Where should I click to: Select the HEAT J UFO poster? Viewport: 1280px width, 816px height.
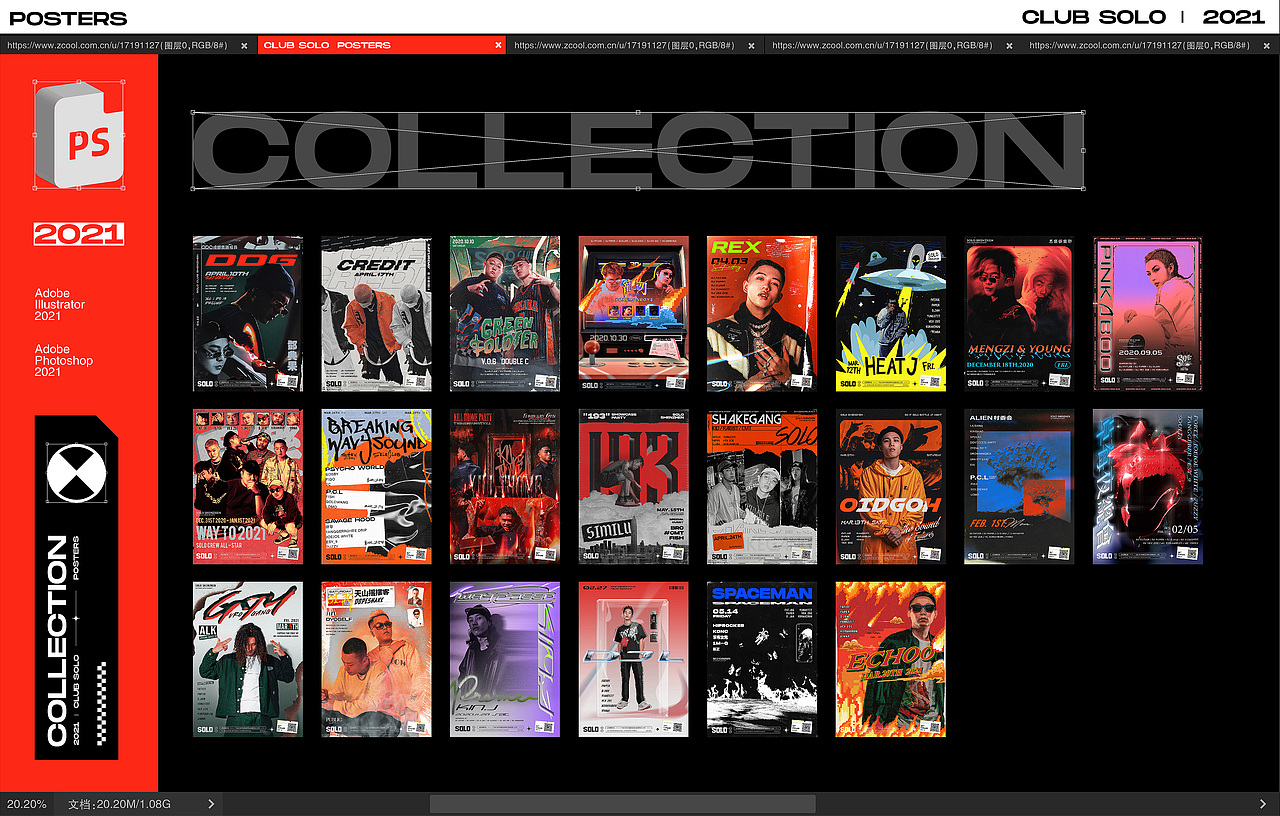(x=891, y=314)
